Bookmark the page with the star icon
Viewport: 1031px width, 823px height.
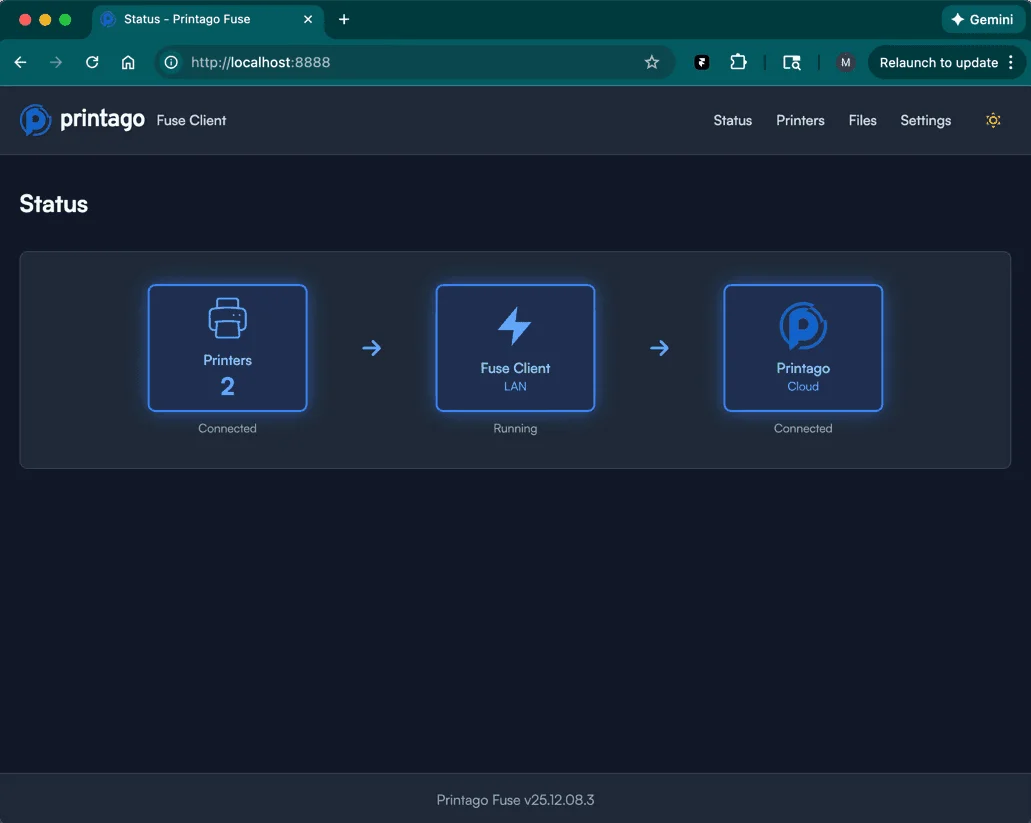(652, 62)
